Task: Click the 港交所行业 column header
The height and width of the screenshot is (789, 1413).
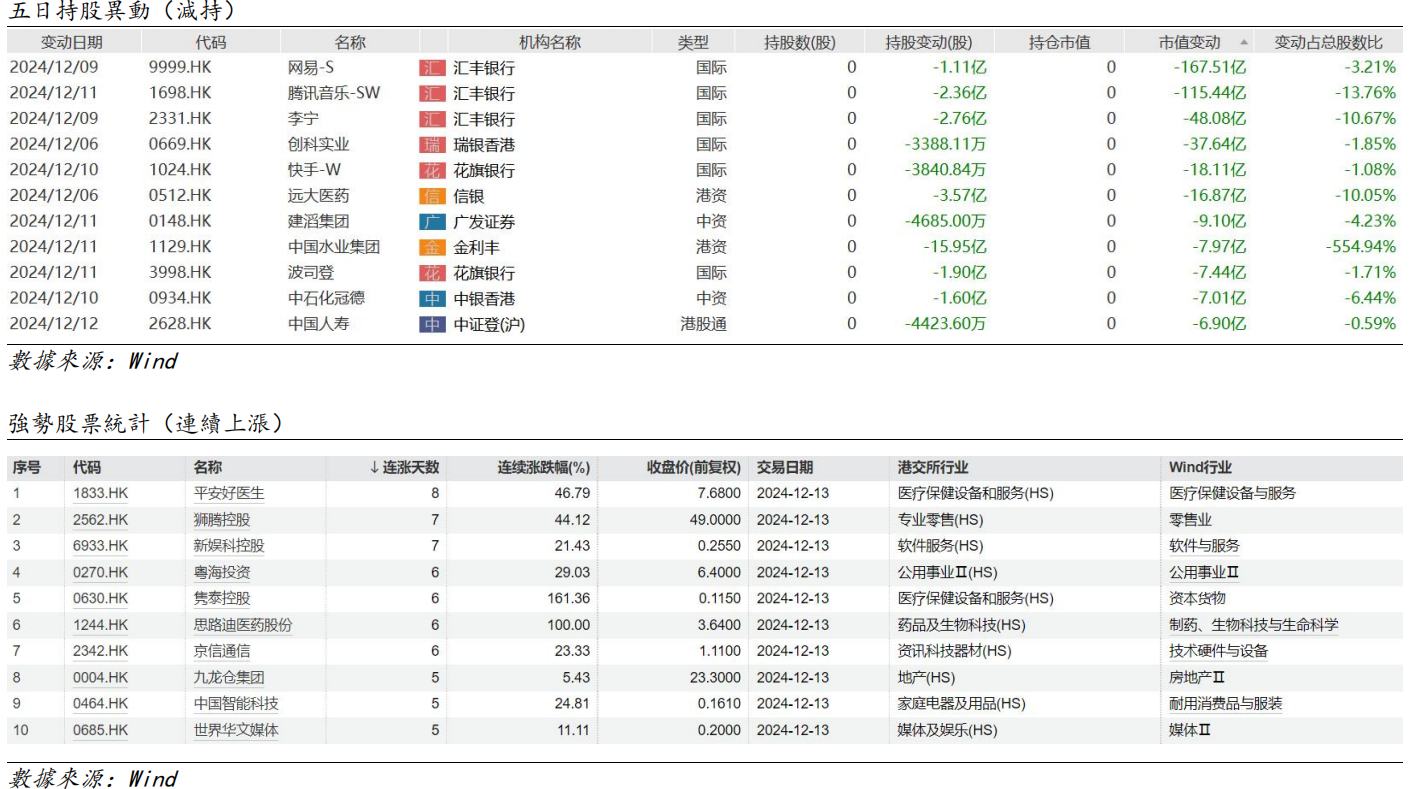Action: 933,467
